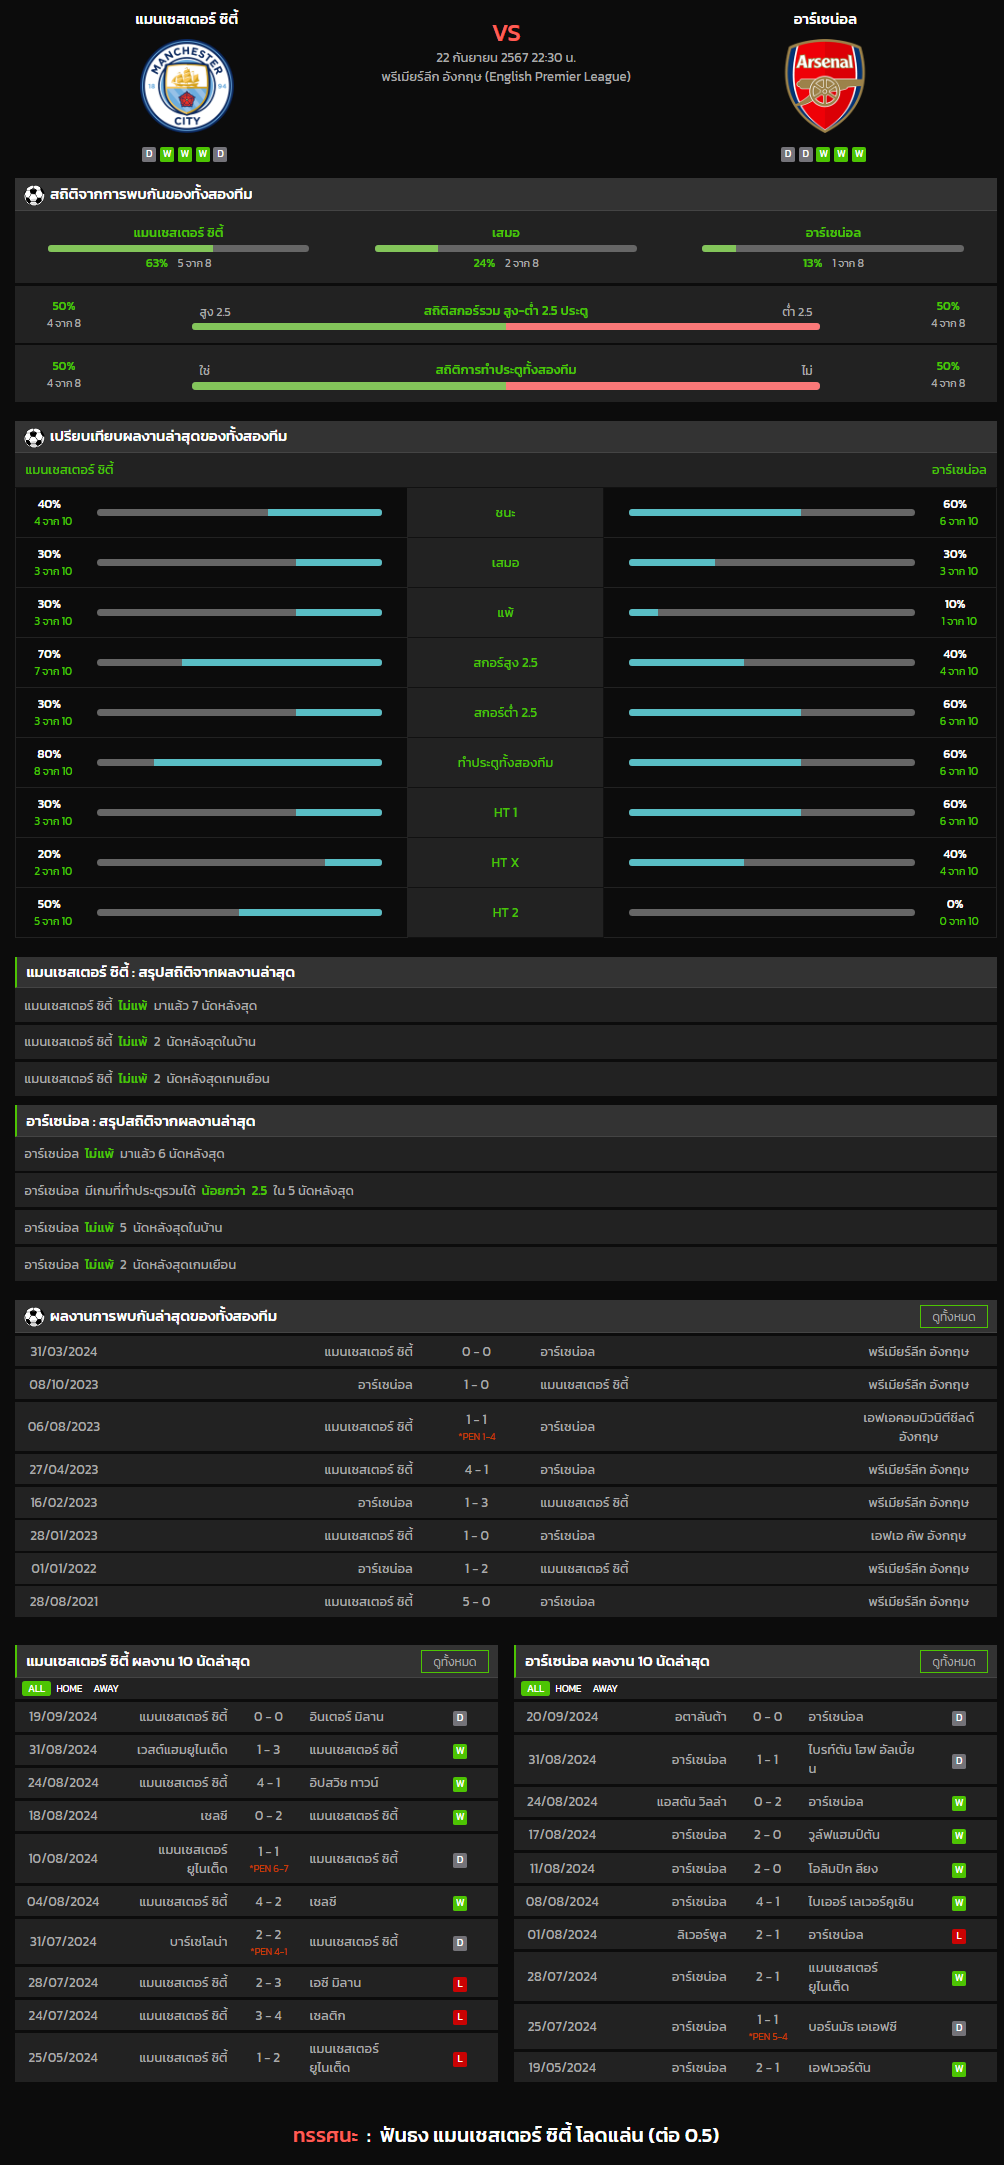This screenshot has height=2165, width=1004.
Task: Switch to the HOME tab for Manchester City matches
Action: (x=69, y=1689)
